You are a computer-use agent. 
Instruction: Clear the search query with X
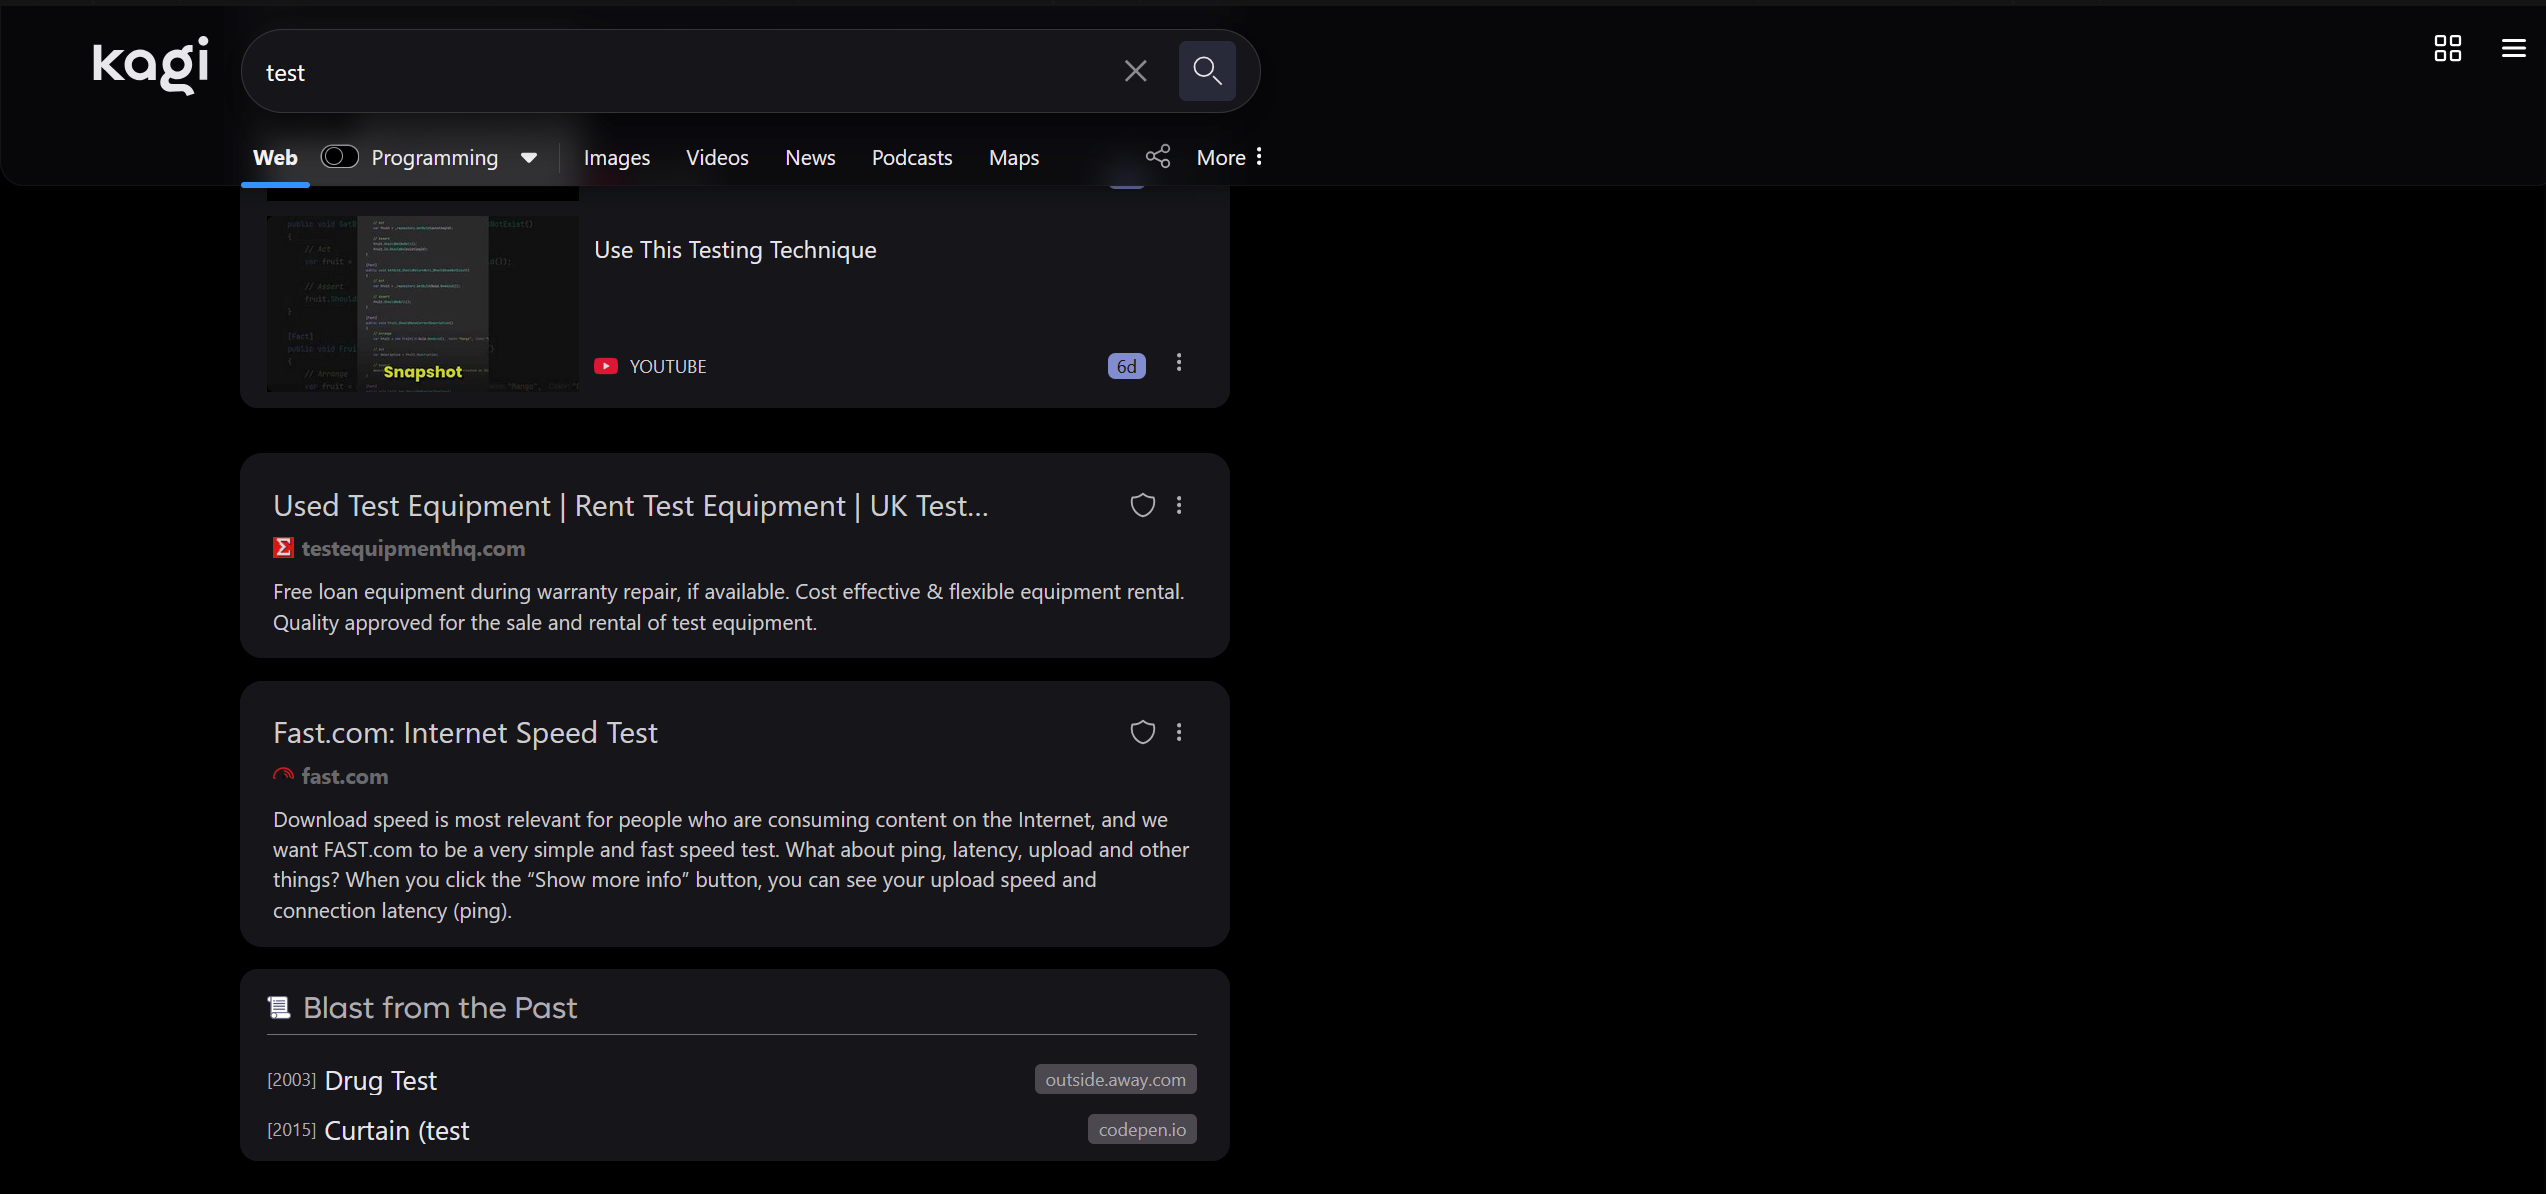pyautogui.click(x=1135, y=71)
